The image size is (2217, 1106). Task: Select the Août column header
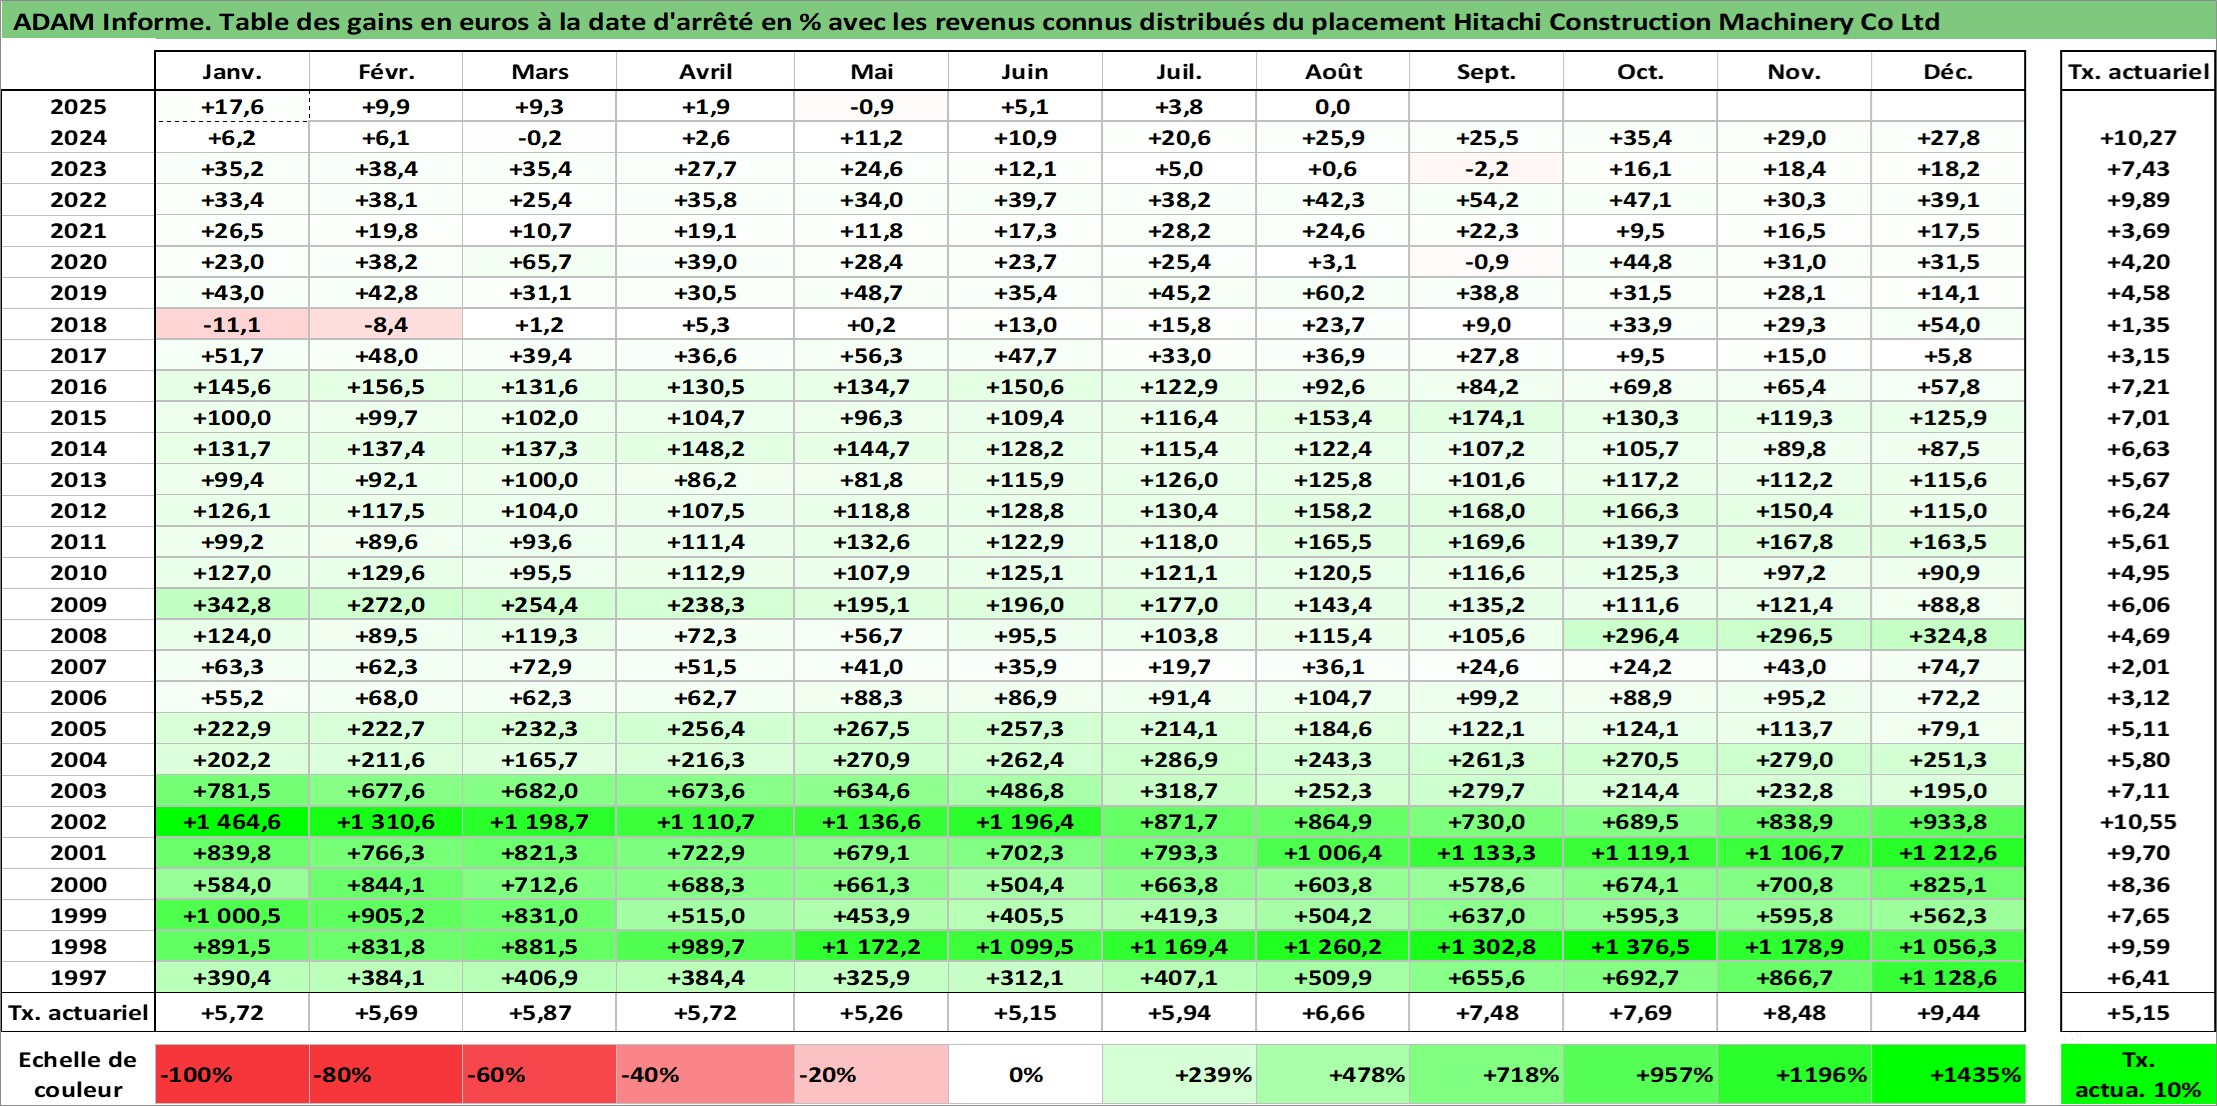click(x=1333, y=72)
